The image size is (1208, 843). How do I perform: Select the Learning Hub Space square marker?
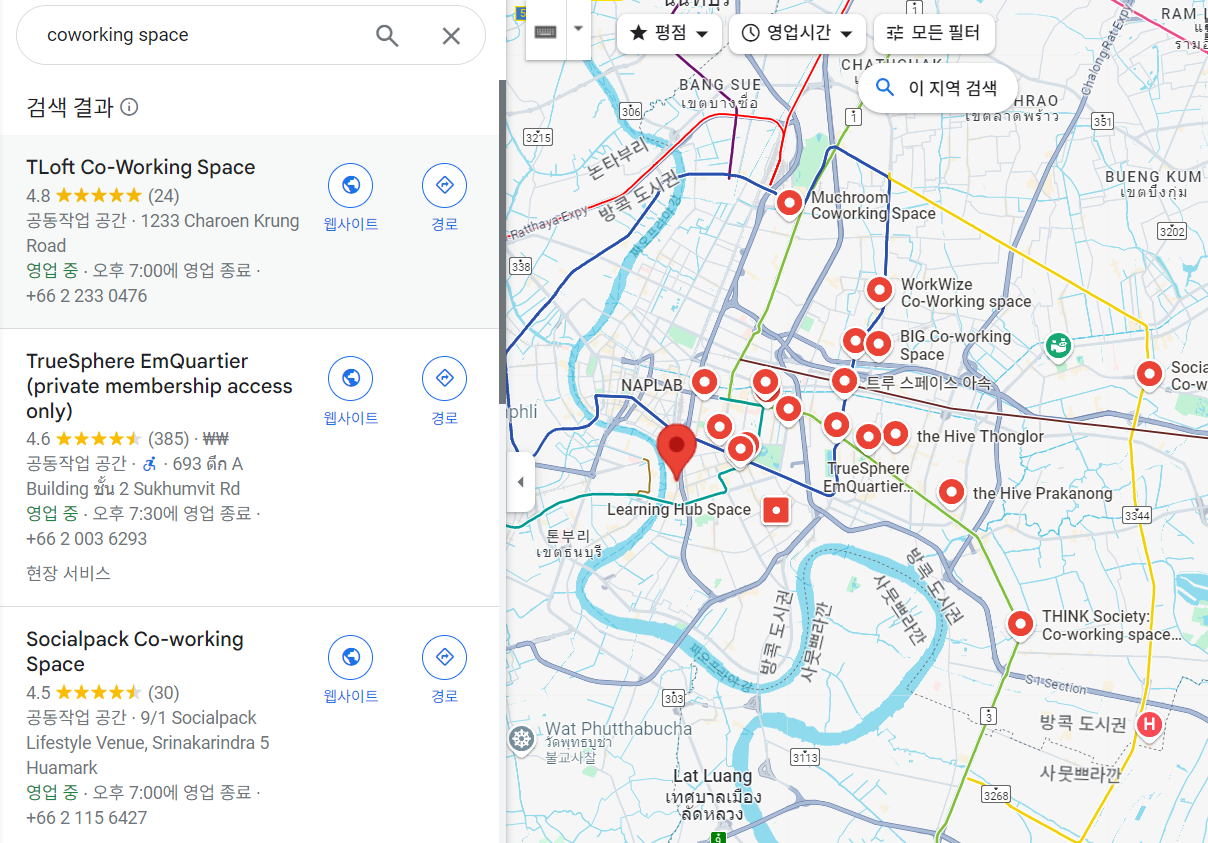(x=776, y=511)
